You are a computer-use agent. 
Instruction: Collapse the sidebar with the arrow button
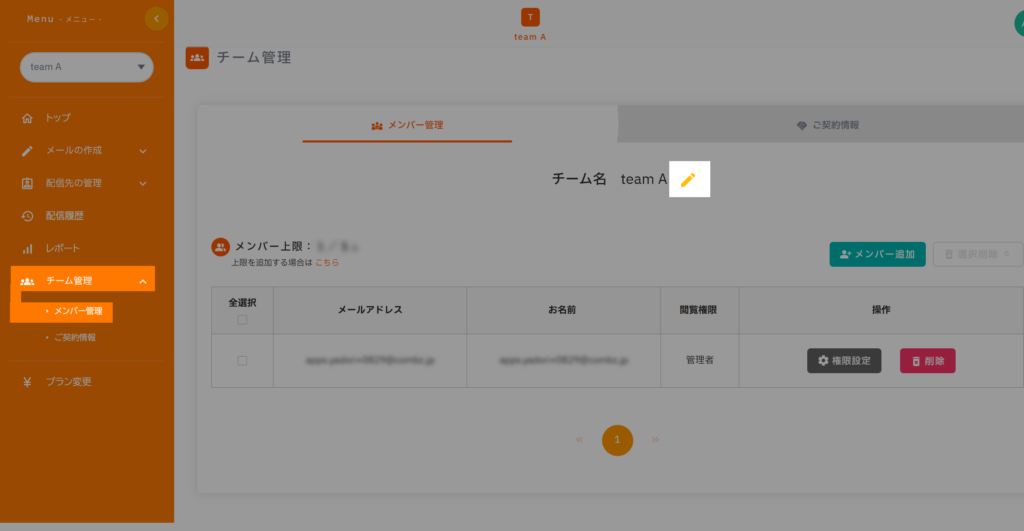pos(156,18)
